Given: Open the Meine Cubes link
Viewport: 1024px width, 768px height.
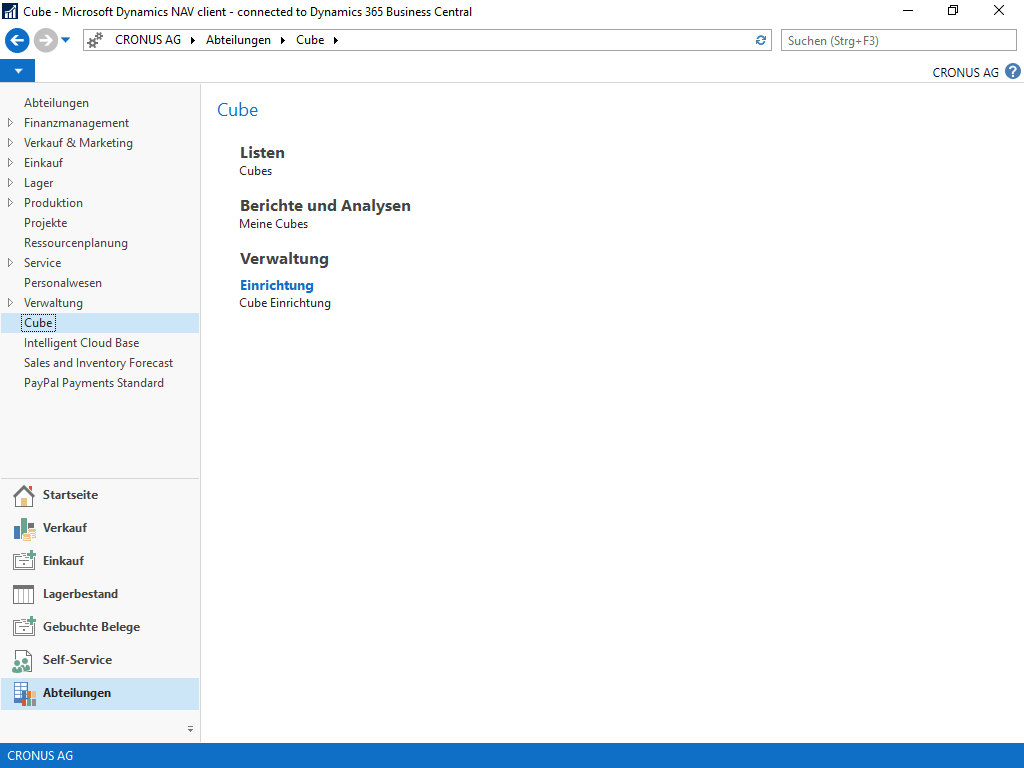Looking at the screenshot, I should pos(274,223).
